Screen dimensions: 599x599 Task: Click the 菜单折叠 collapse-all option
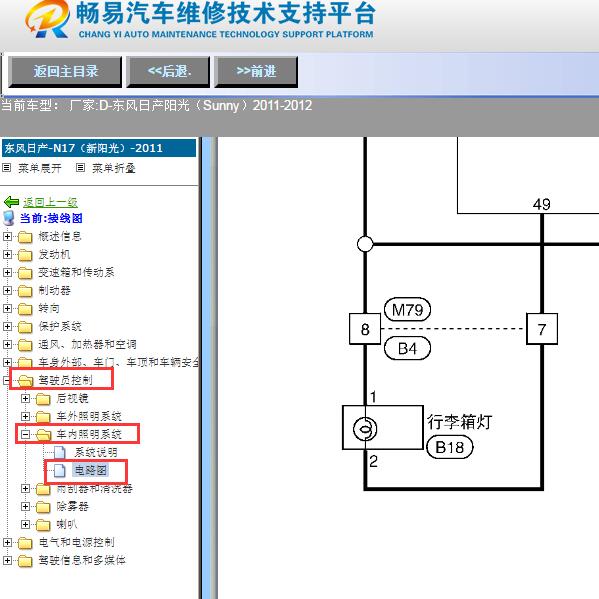pyautogui.click(x=113, y=168)
